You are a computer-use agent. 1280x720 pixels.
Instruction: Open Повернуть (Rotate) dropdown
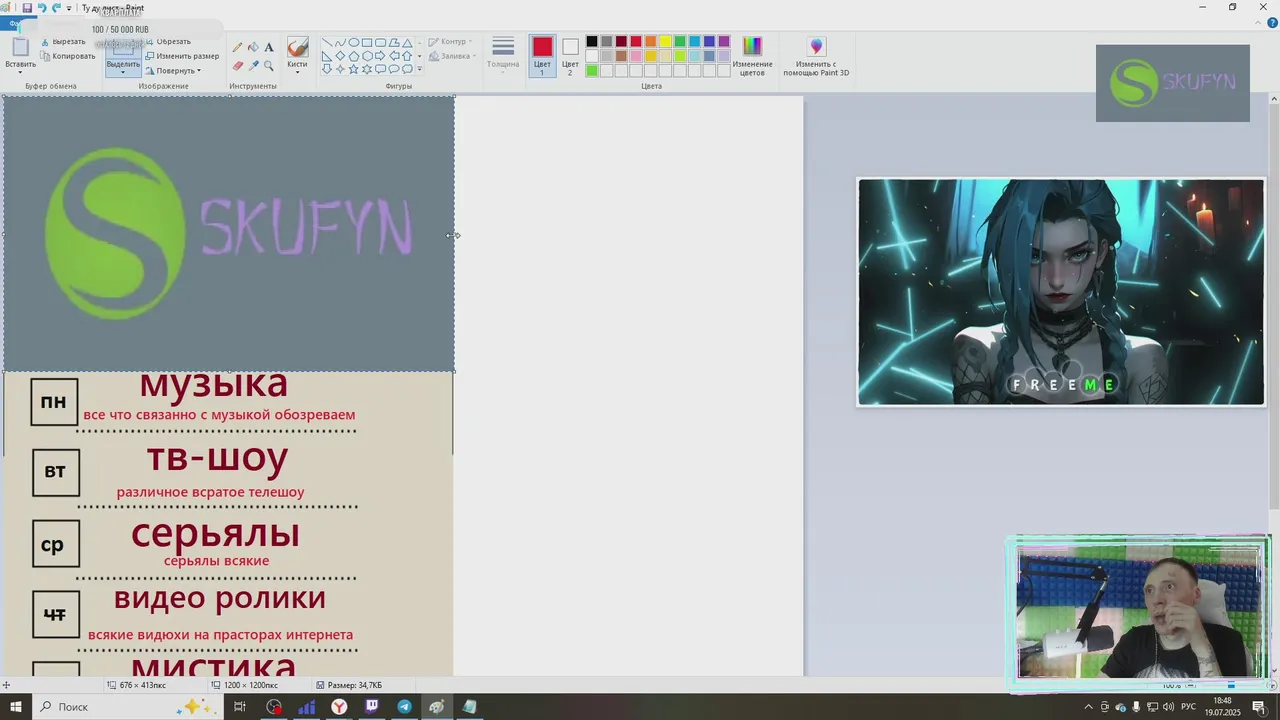pyautogui.click(x=173, y=71)
